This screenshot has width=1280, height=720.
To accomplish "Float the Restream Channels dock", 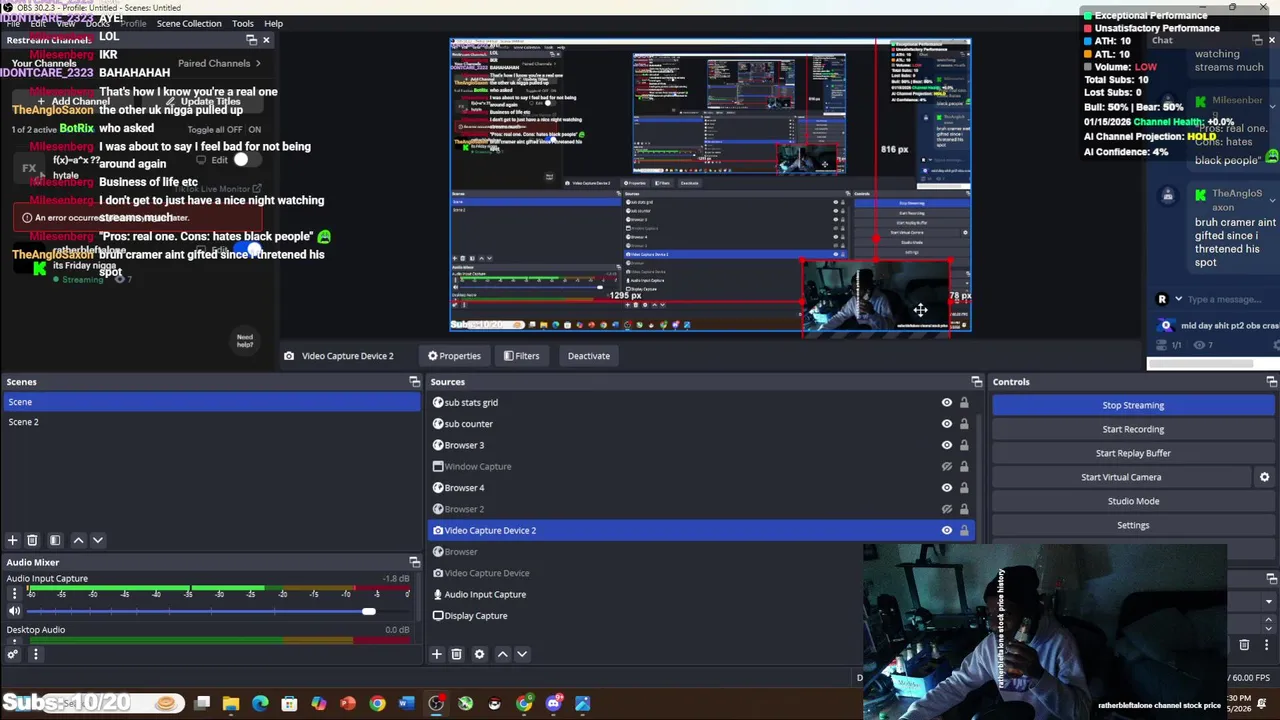I will coord(251,40).
